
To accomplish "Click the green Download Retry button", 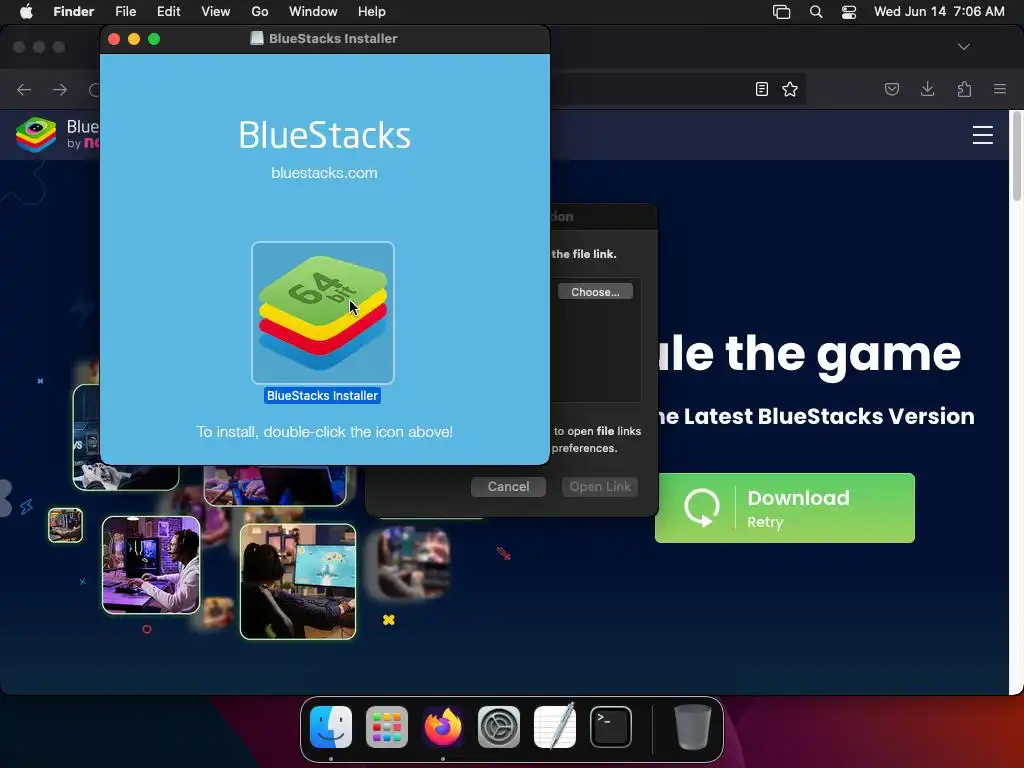I will (x=784, y=508).
